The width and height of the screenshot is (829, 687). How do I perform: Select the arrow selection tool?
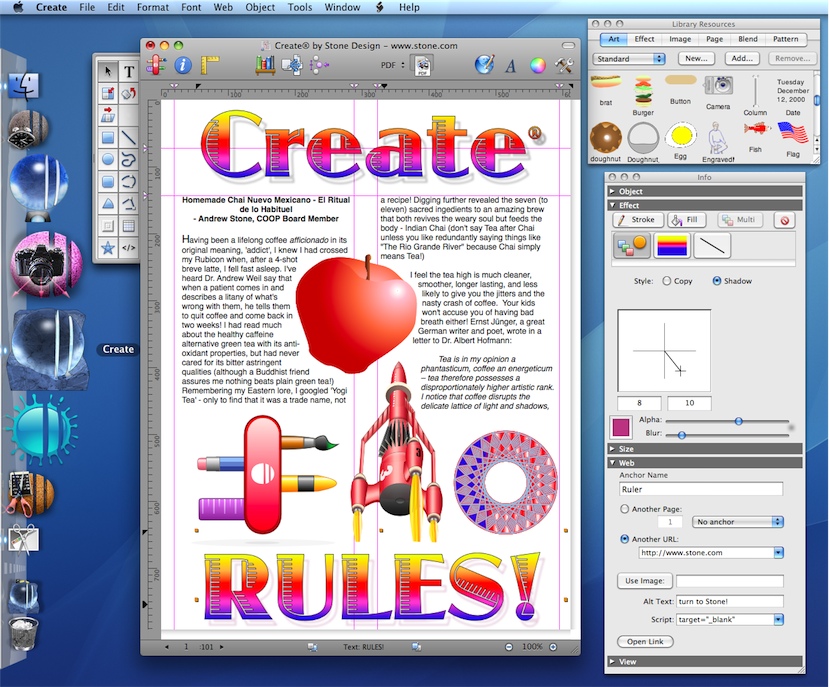click(108, 71)
